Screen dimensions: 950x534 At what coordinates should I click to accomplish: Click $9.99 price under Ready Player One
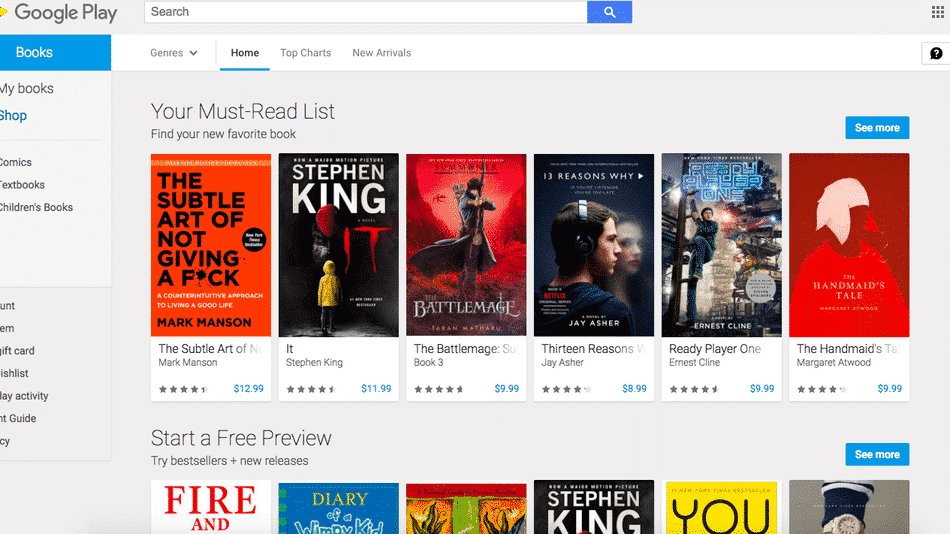click(x=762, y=389)
